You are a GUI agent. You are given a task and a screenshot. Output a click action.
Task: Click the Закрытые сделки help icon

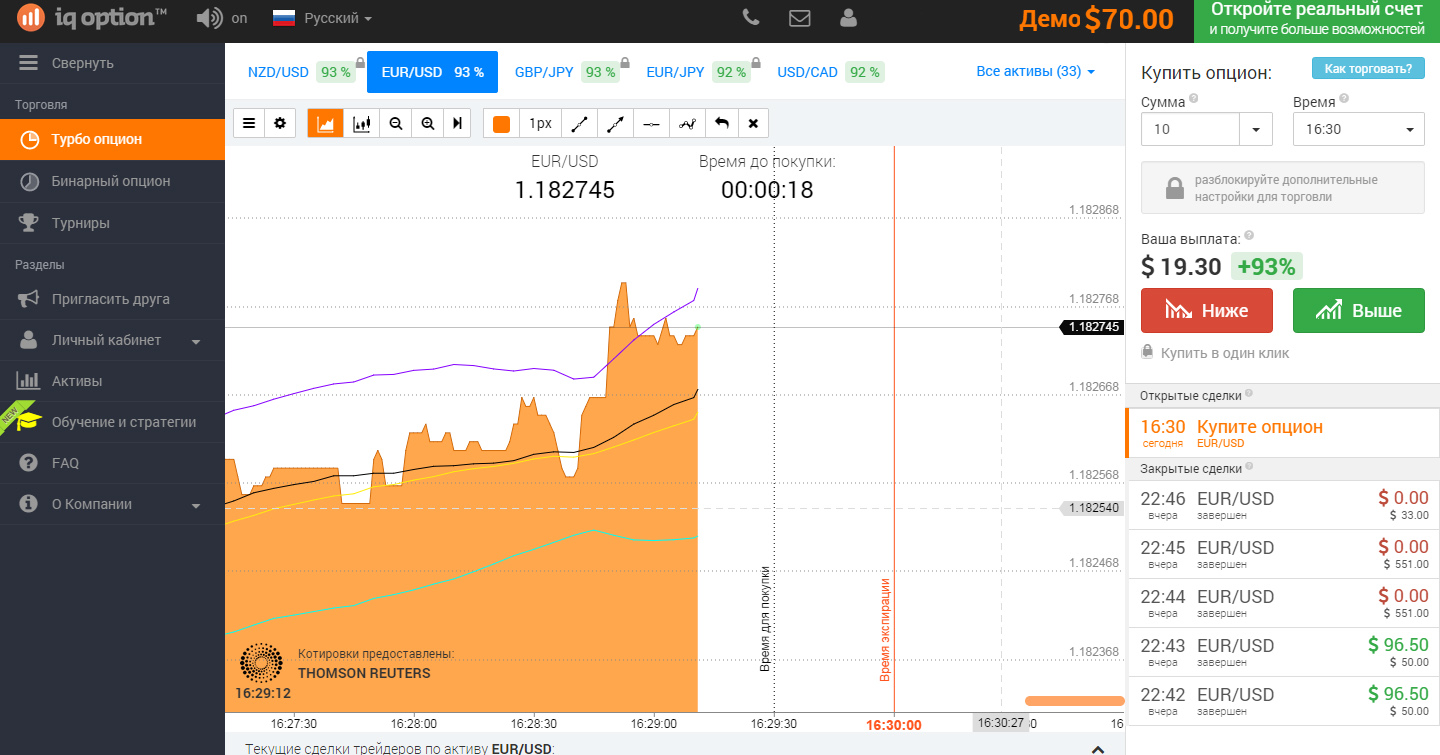tap(1250, 467)
